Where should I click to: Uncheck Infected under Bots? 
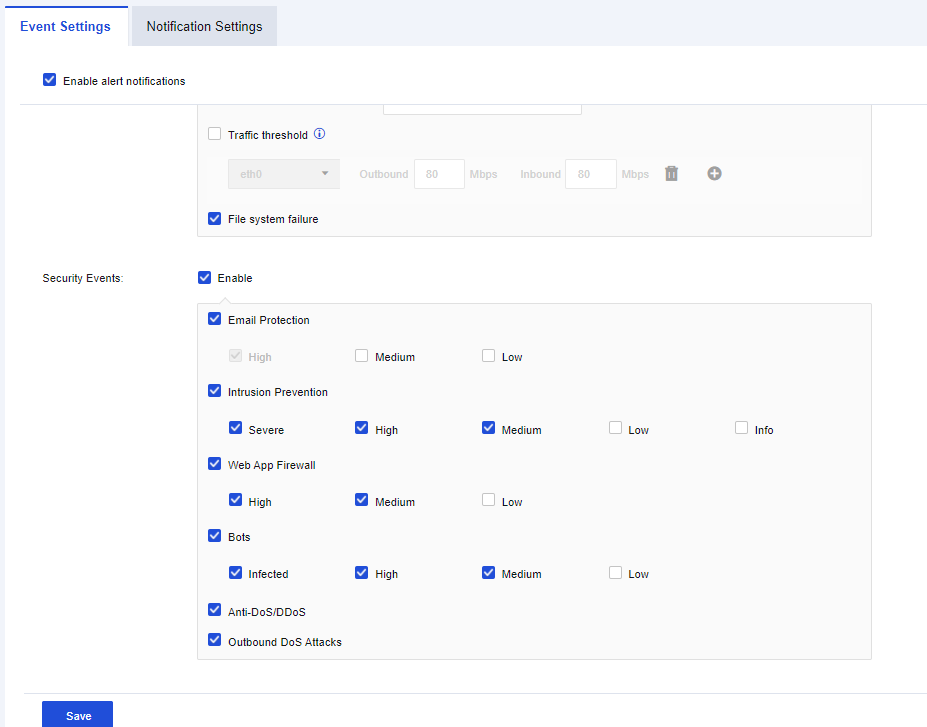pyautogui.click(x=236, y=573)
